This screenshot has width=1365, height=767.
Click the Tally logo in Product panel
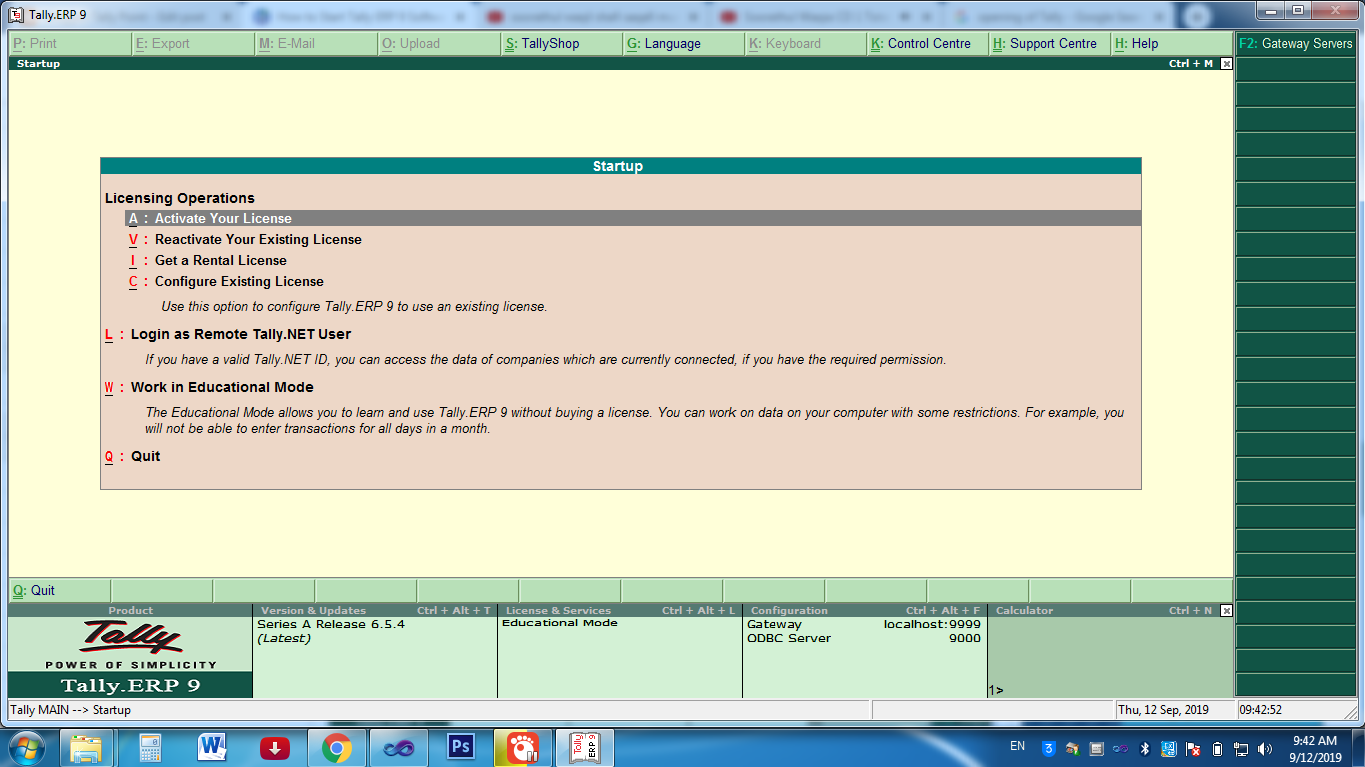(x=131, y=637)
